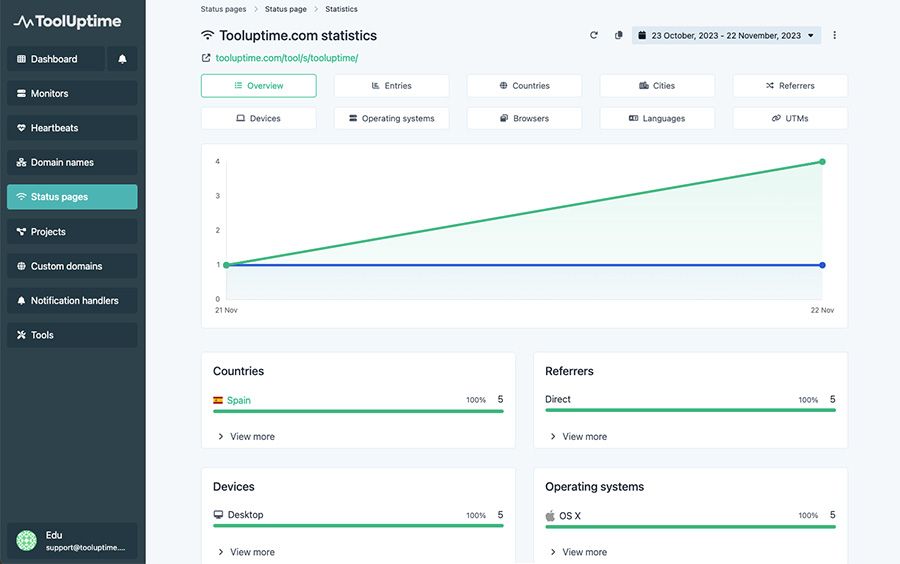Switch to the Entries tab

click(x=391, y=85)
